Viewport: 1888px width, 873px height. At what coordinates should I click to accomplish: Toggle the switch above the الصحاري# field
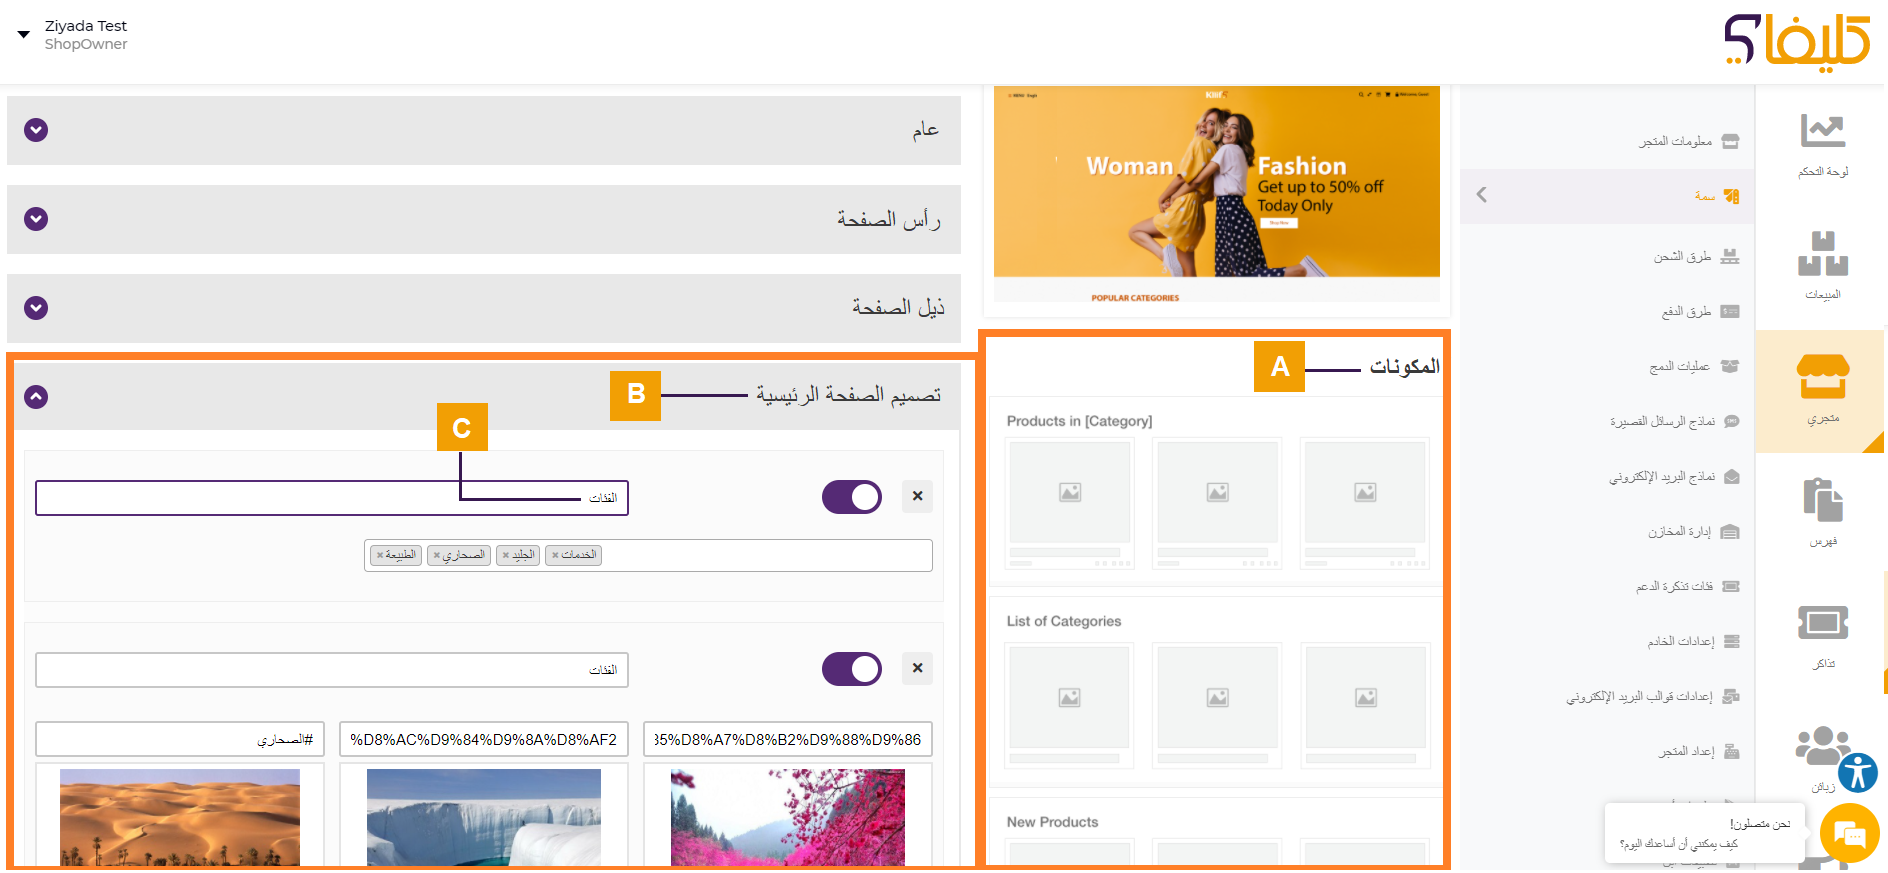click(851, 669)
